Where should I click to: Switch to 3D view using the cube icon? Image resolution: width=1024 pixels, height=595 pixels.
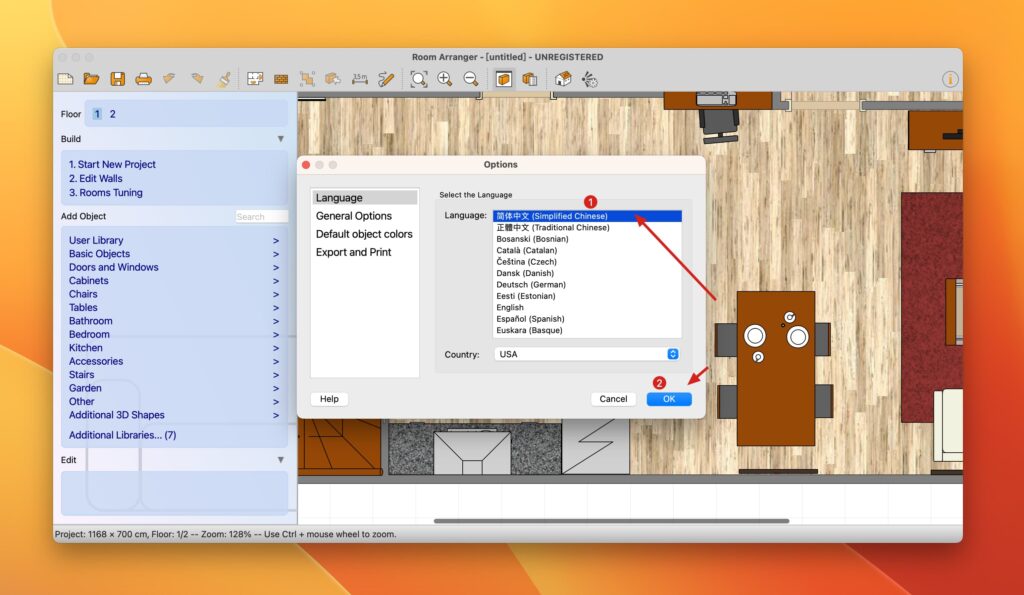pyautogui.click(x=503, y=79)
